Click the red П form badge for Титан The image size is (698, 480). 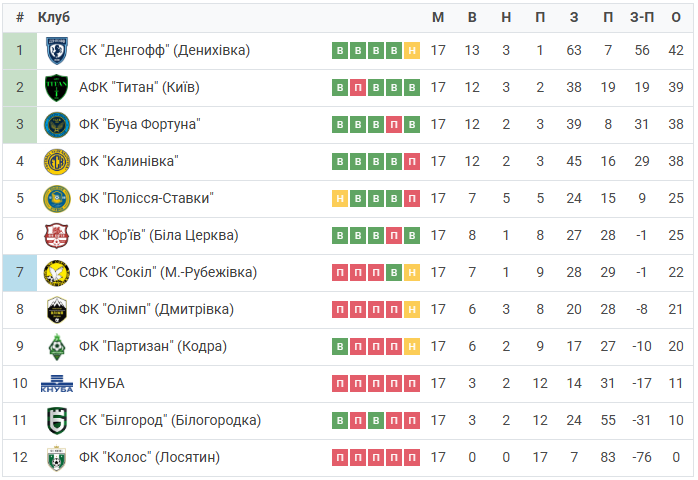click(x=358, y=88)
